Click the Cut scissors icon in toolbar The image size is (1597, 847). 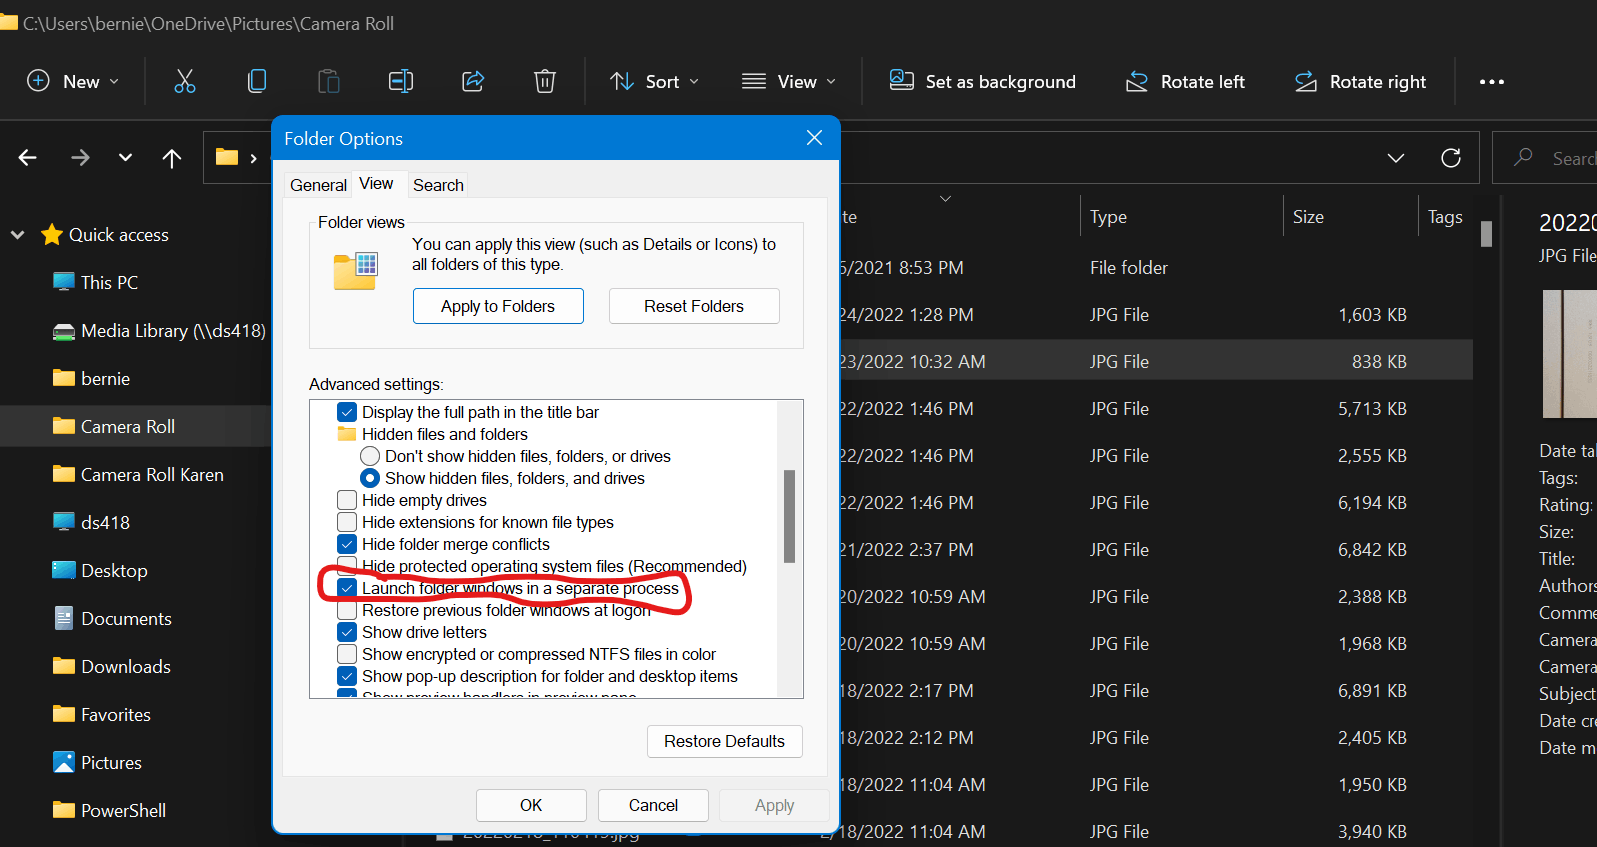coord(185,81)
